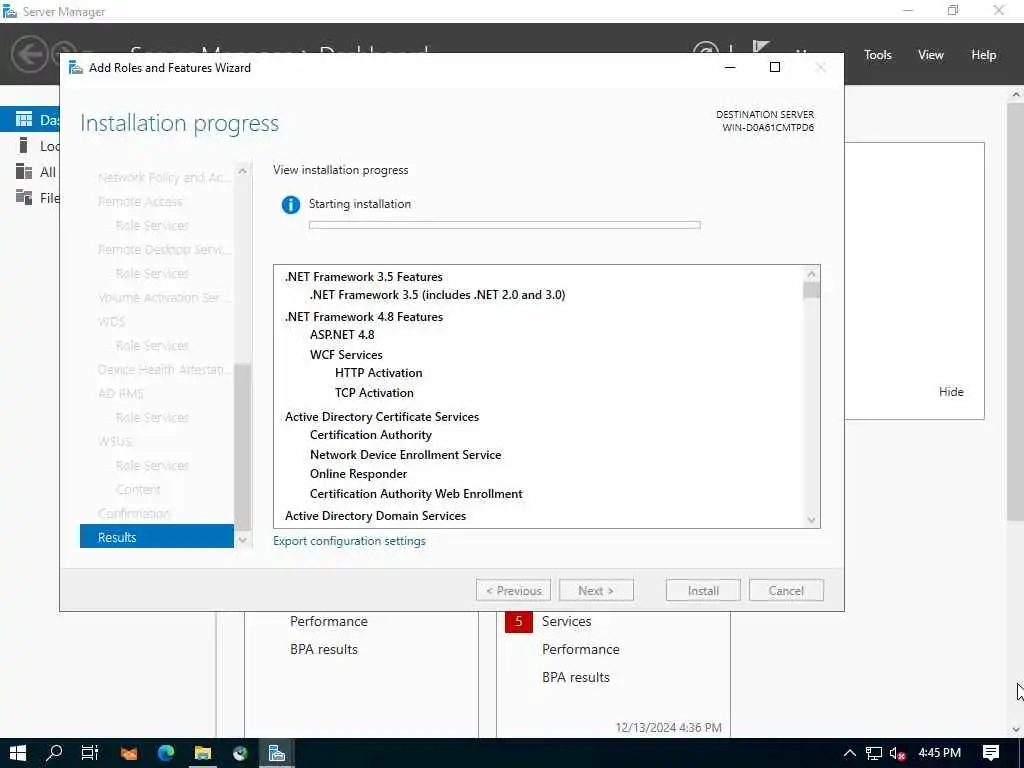
Task: Select Device Health Attestation step
Action: 164,370
